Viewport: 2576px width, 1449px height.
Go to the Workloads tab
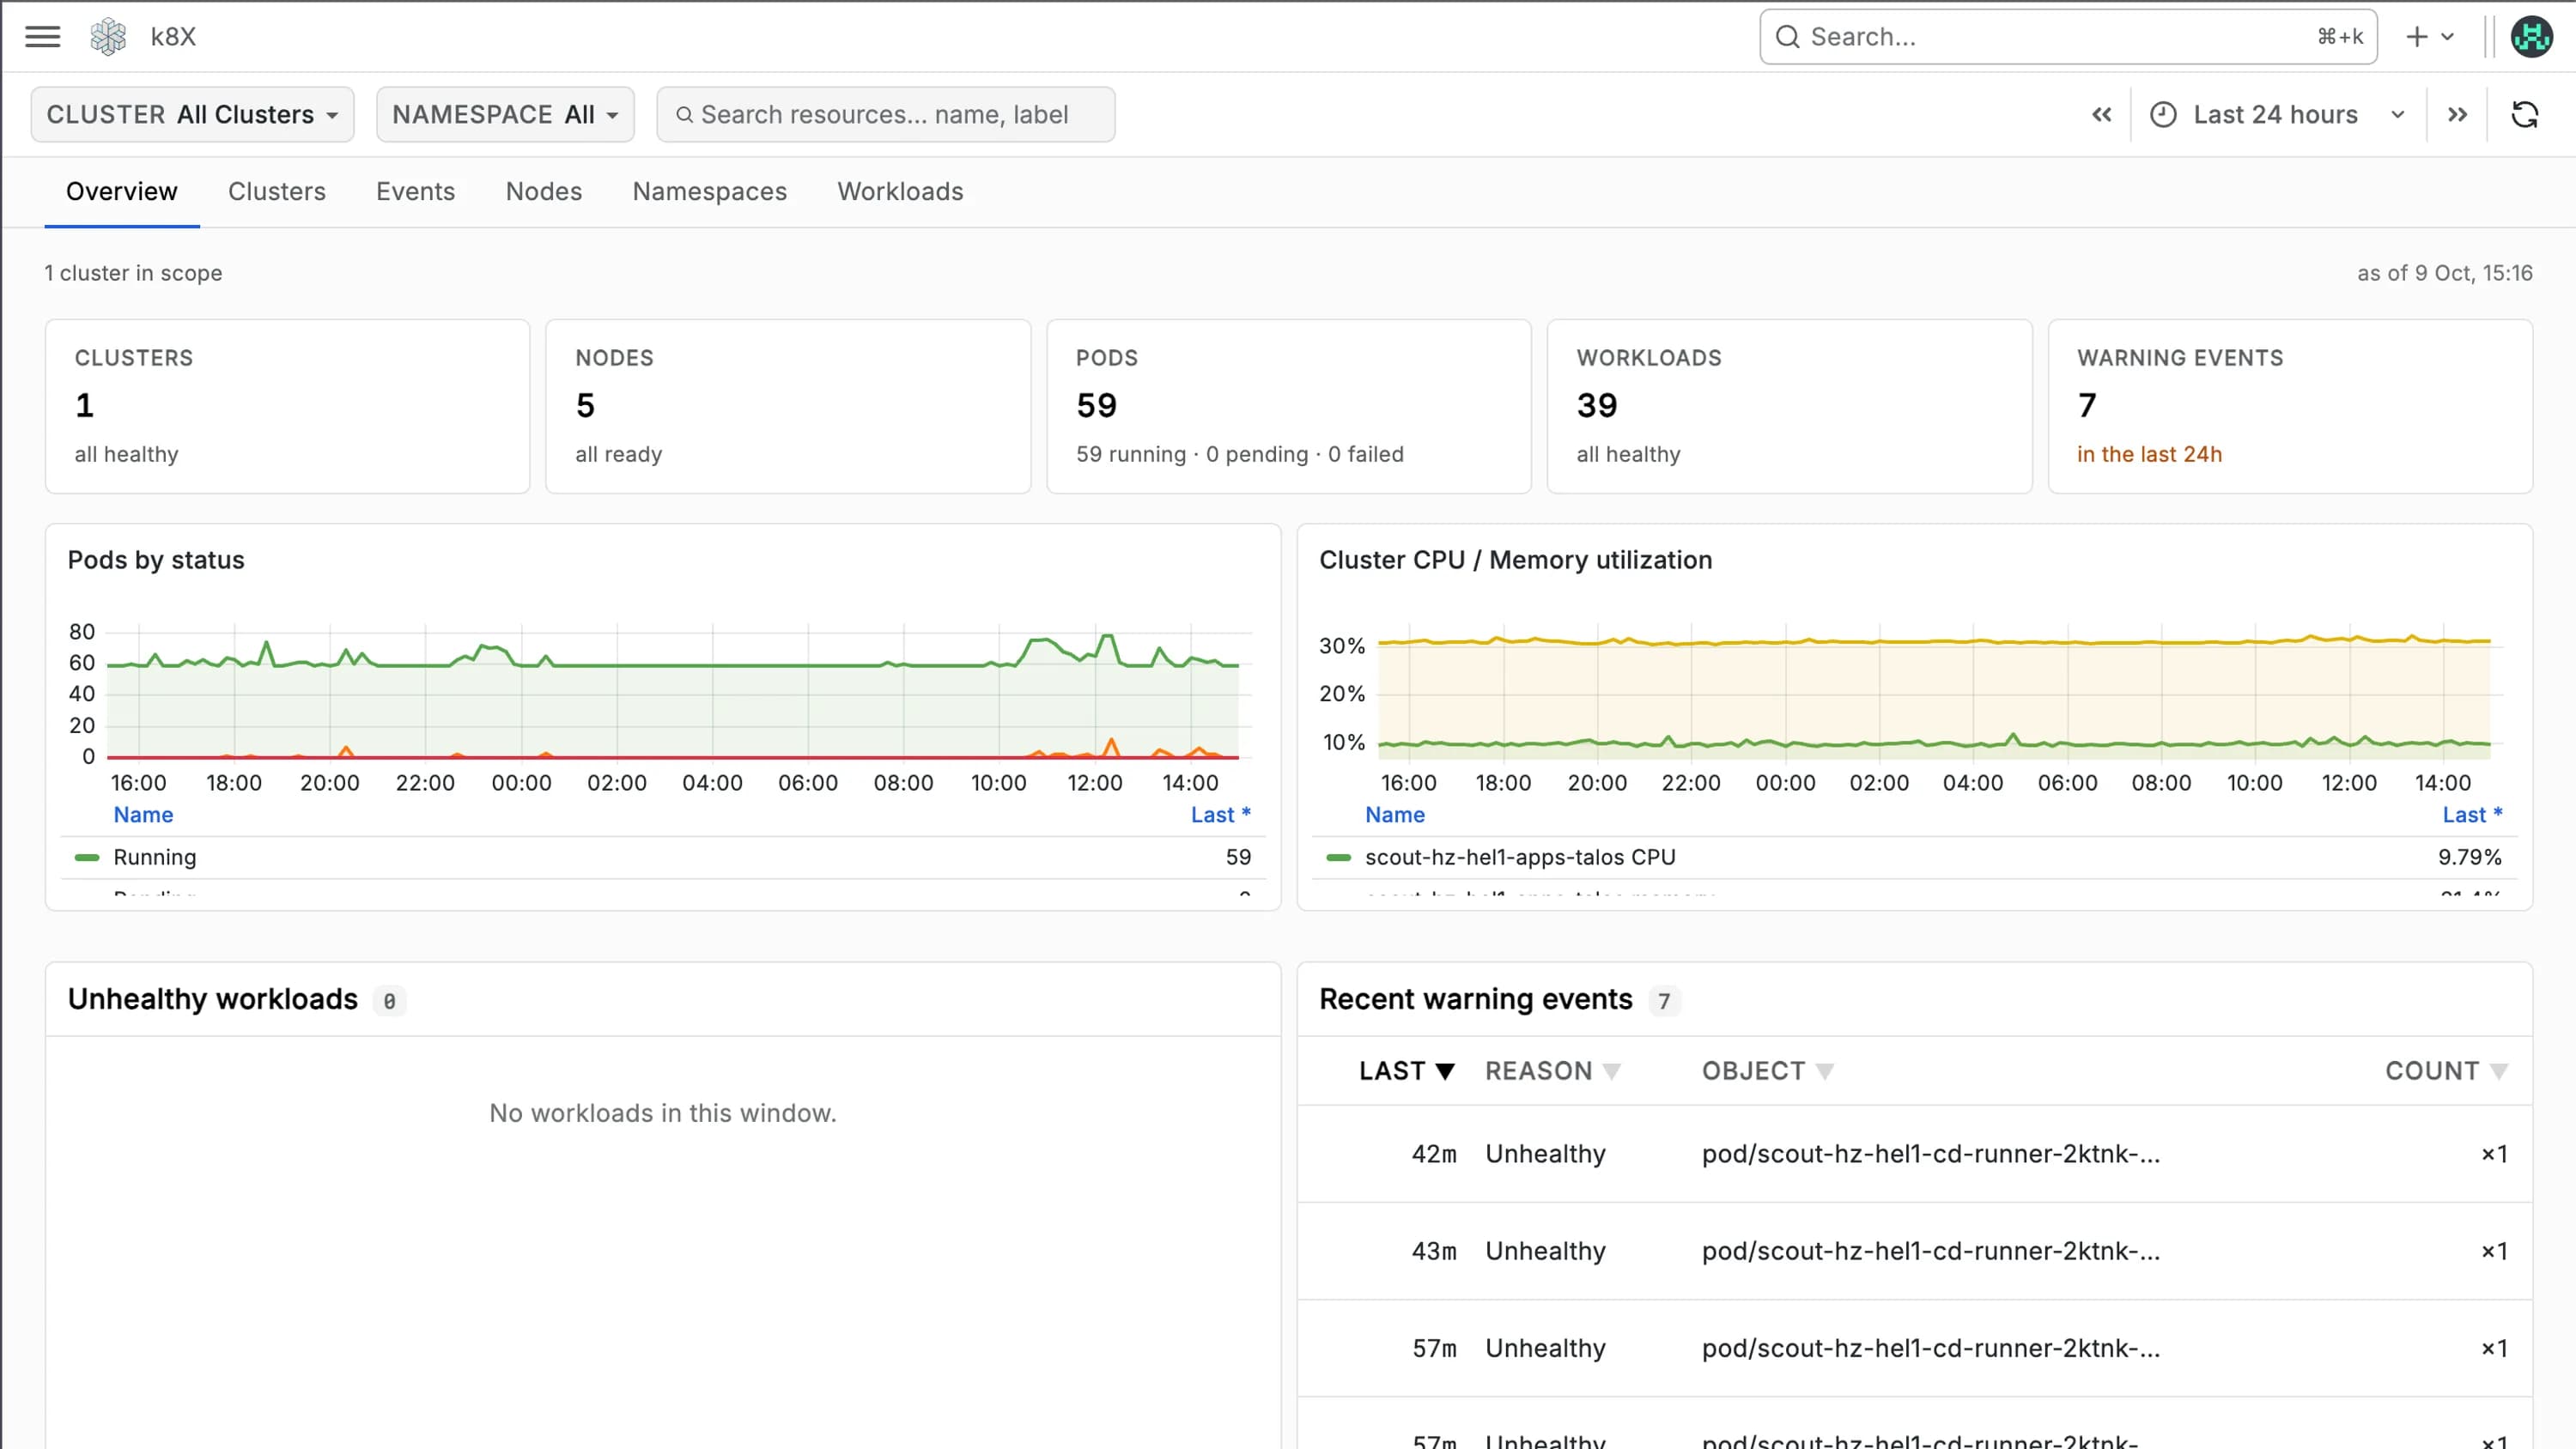tap(900, 192)
